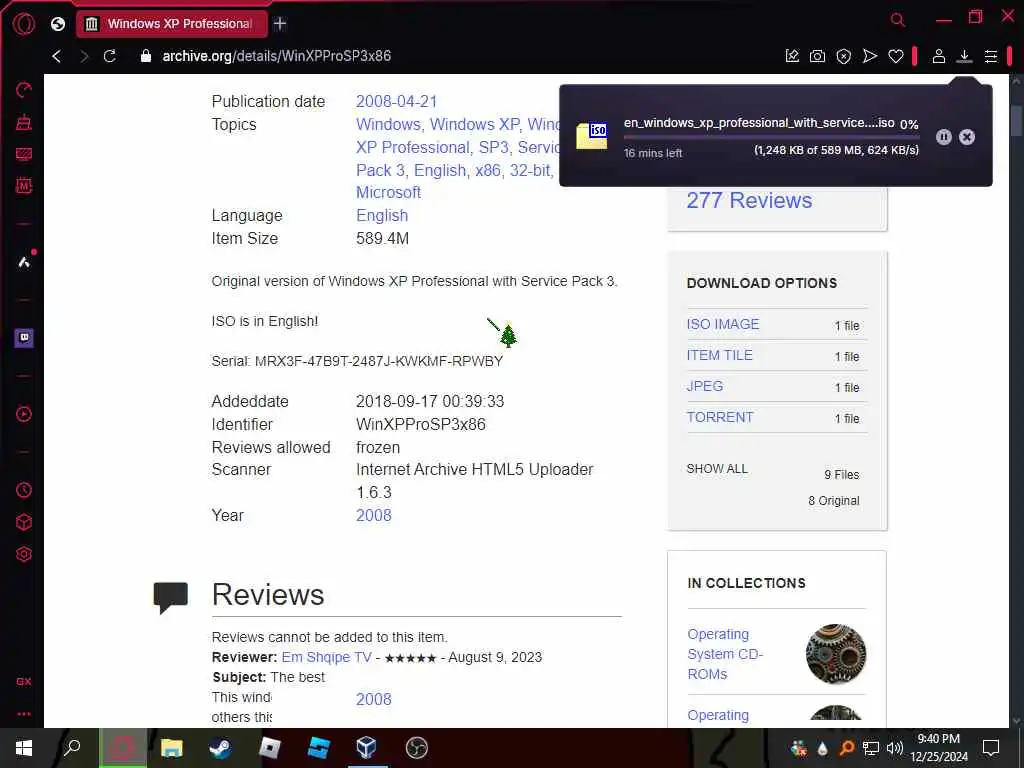Pause the ISO download
This screenshot has height=768, width=1024.
[x=944, y=137]
